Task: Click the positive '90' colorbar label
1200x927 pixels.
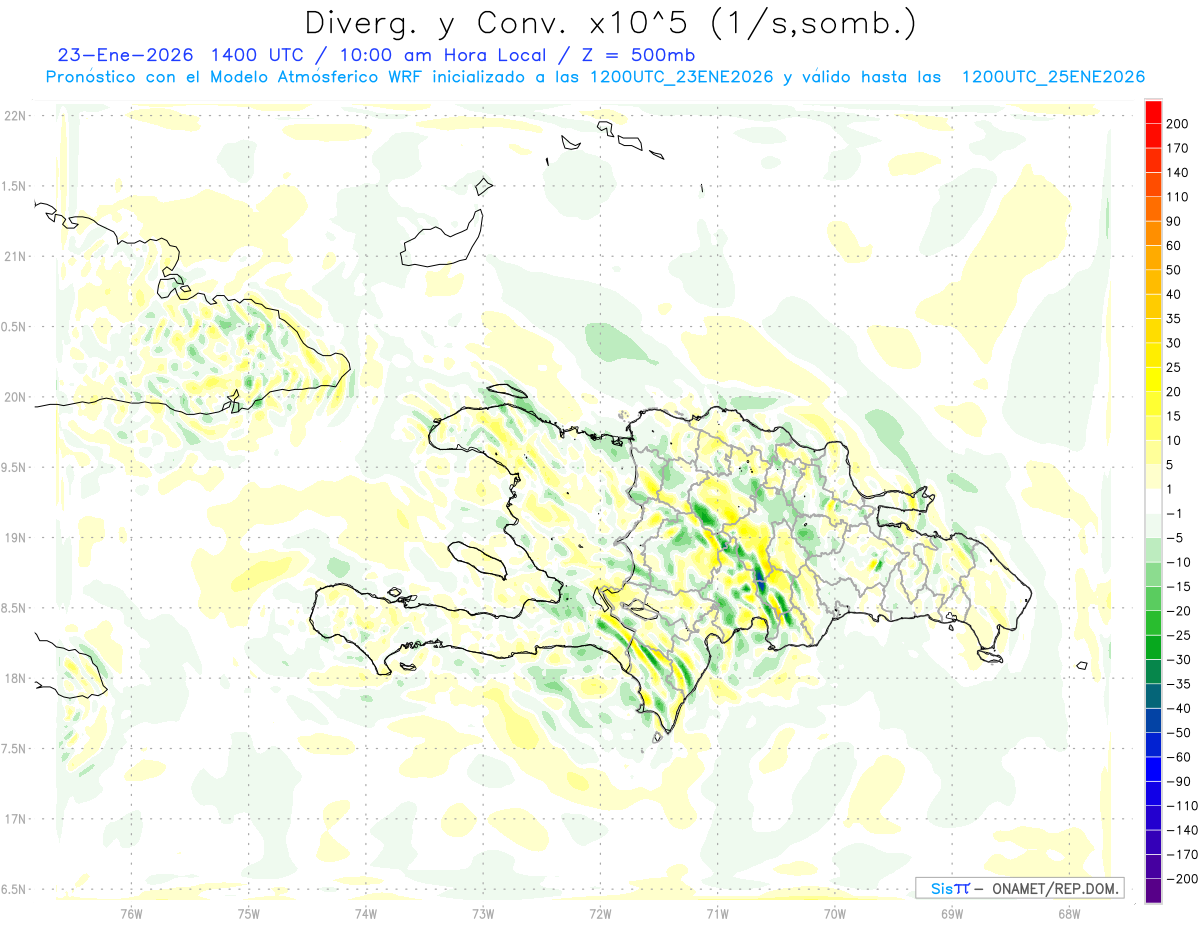Action: point(1176,221)
